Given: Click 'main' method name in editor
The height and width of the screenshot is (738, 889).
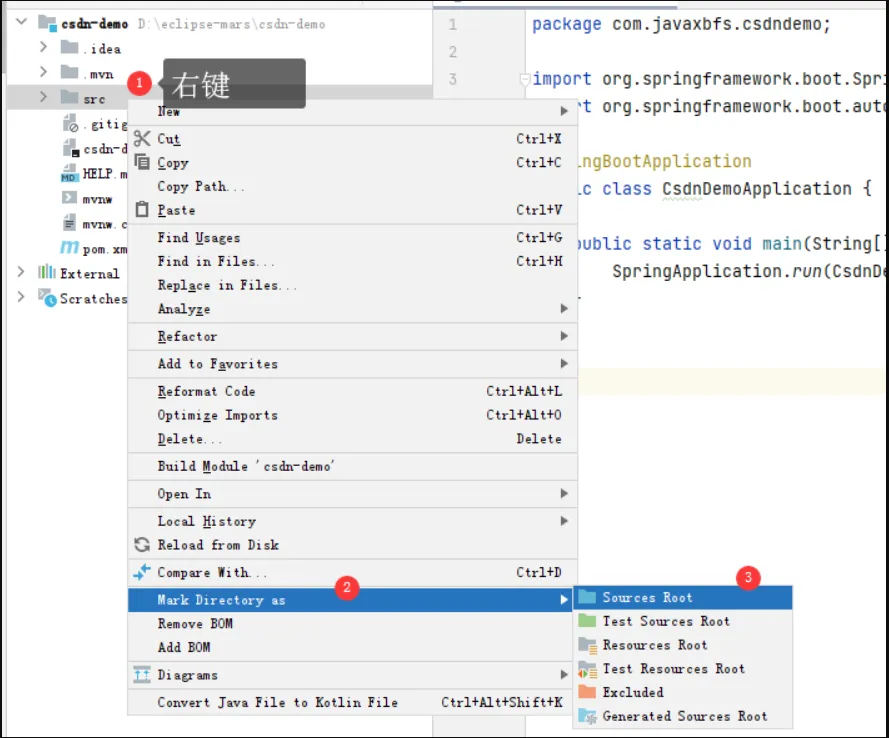Looking at the screenshot, I should 782,244.
